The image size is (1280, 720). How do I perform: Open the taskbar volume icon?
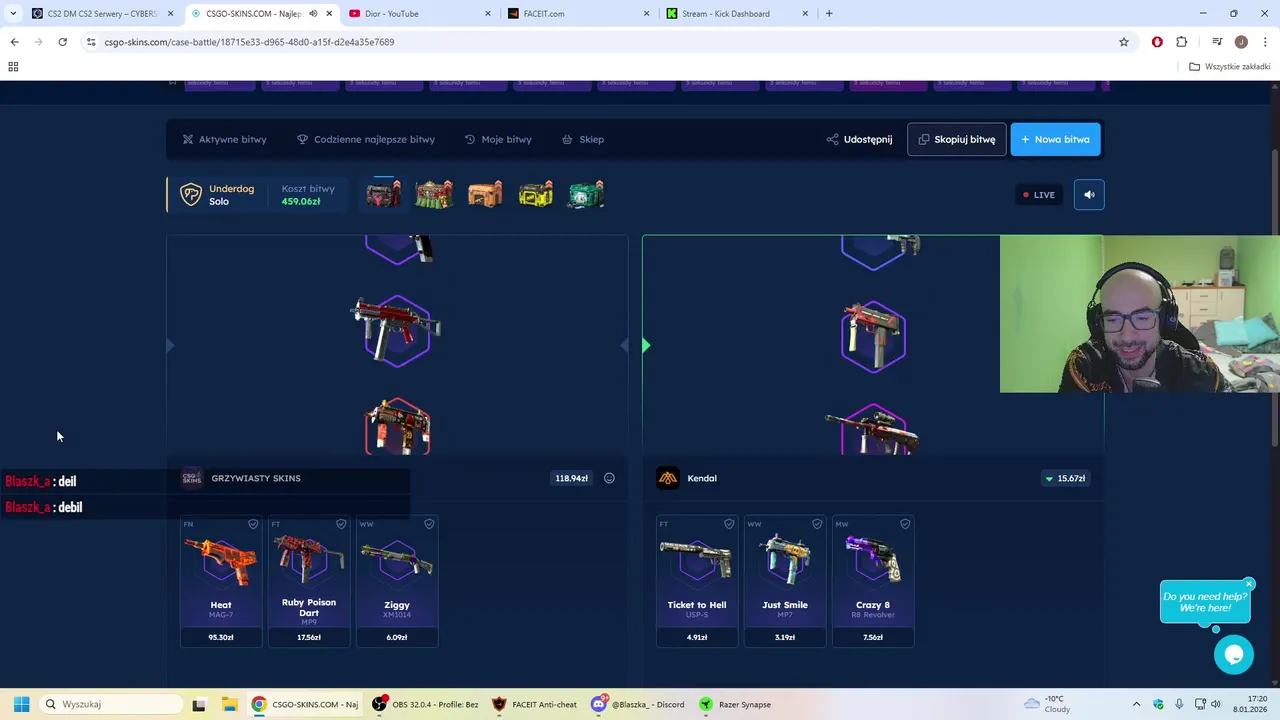[x=1216, y=704]
